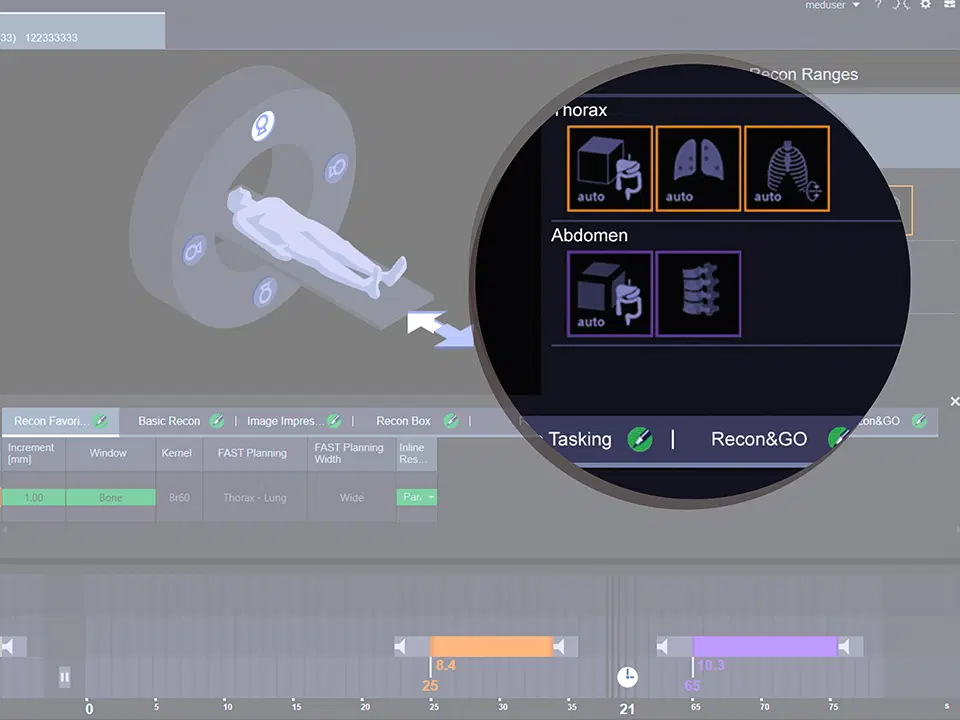Click the Thorax soft tissue volume icon
Image resolution: width=960 pixels, height=720 pixels.
[610, 168]
